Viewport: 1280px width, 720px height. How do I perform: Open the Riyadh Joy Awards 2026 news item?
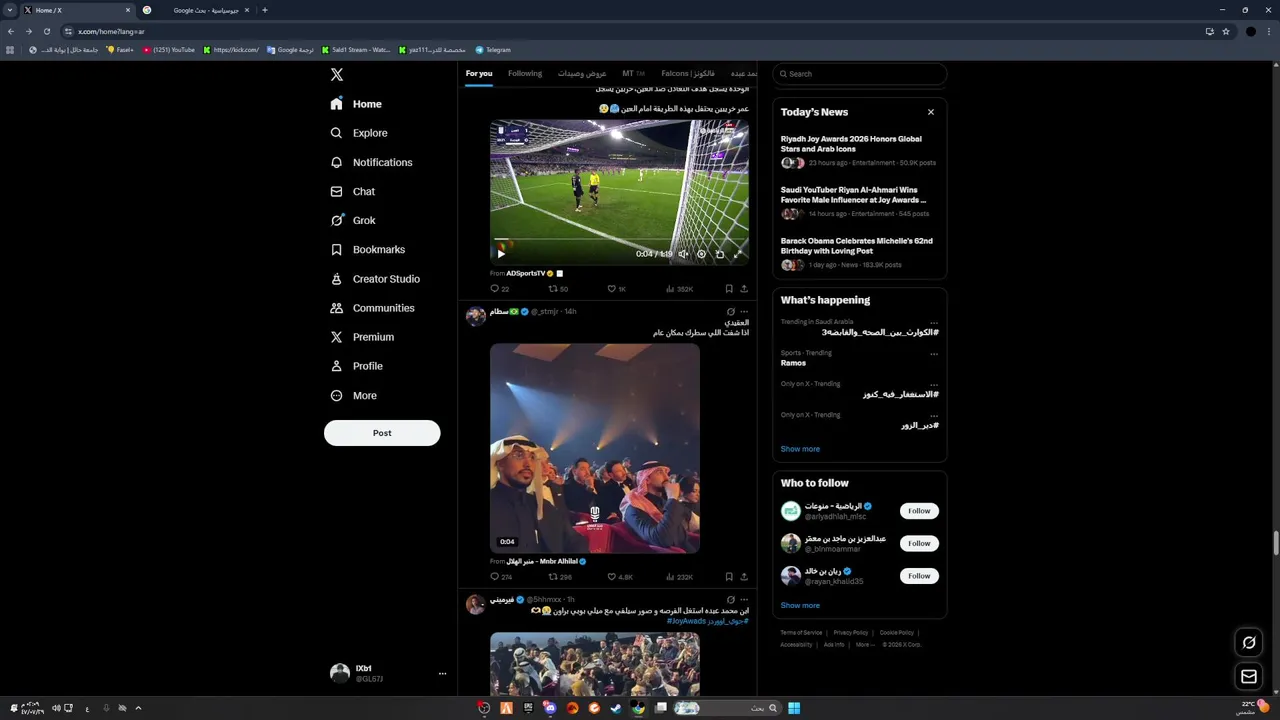tap(859, 151)
